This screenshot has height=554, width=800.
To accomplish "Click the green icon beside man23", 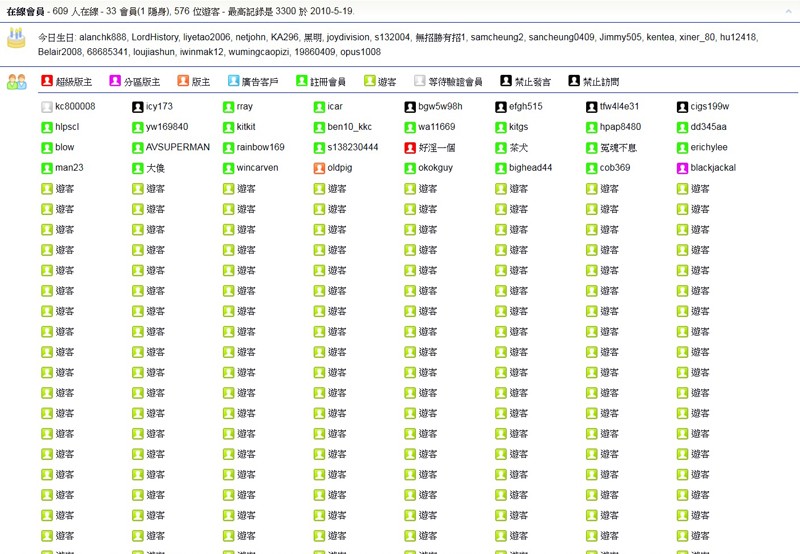I will pyautogui.click(x=47, y=168).
